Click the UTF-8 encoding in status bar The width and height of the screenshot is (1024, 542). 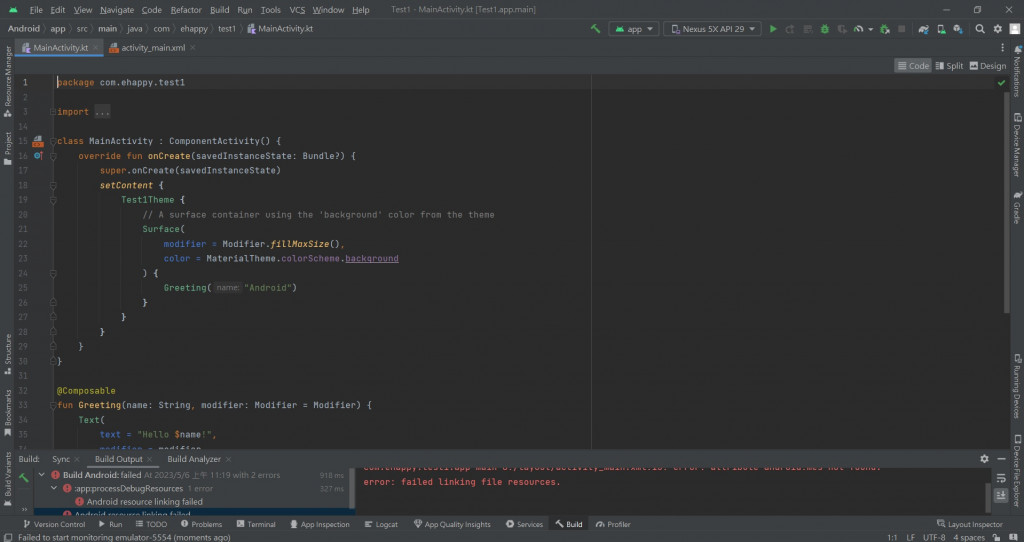click(934, 537)
